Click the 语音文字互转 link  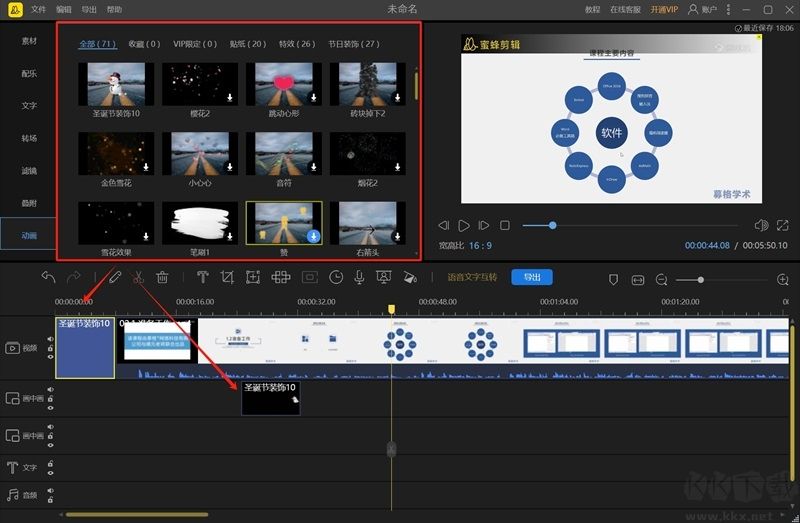pos(472,277)
